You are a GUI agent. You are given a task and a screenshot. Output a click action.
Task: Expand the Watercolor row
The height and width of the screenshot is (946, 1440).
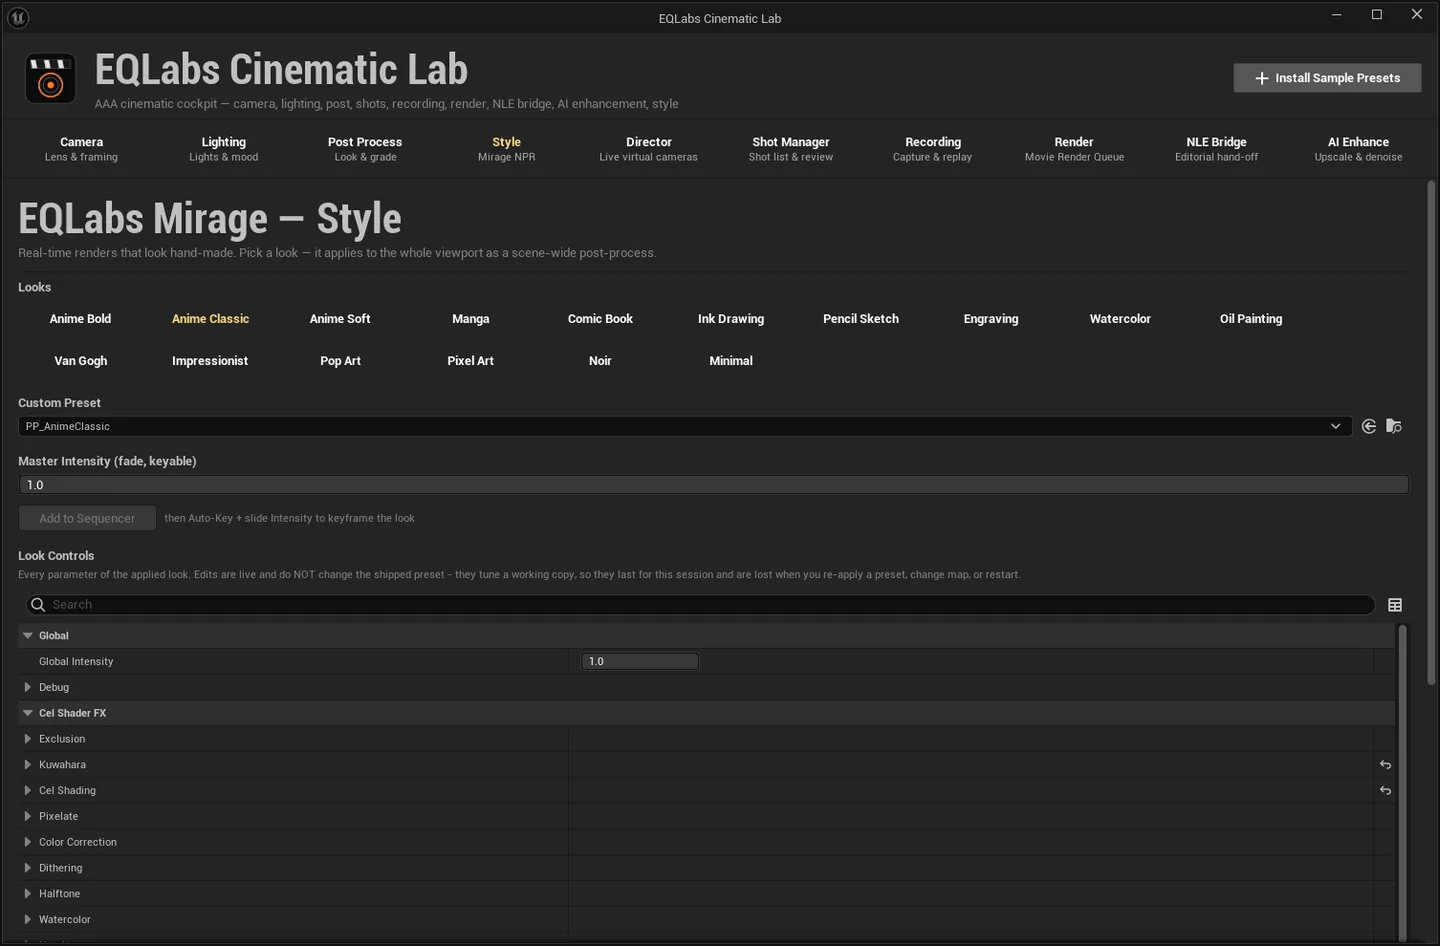[x=27, y=920]
